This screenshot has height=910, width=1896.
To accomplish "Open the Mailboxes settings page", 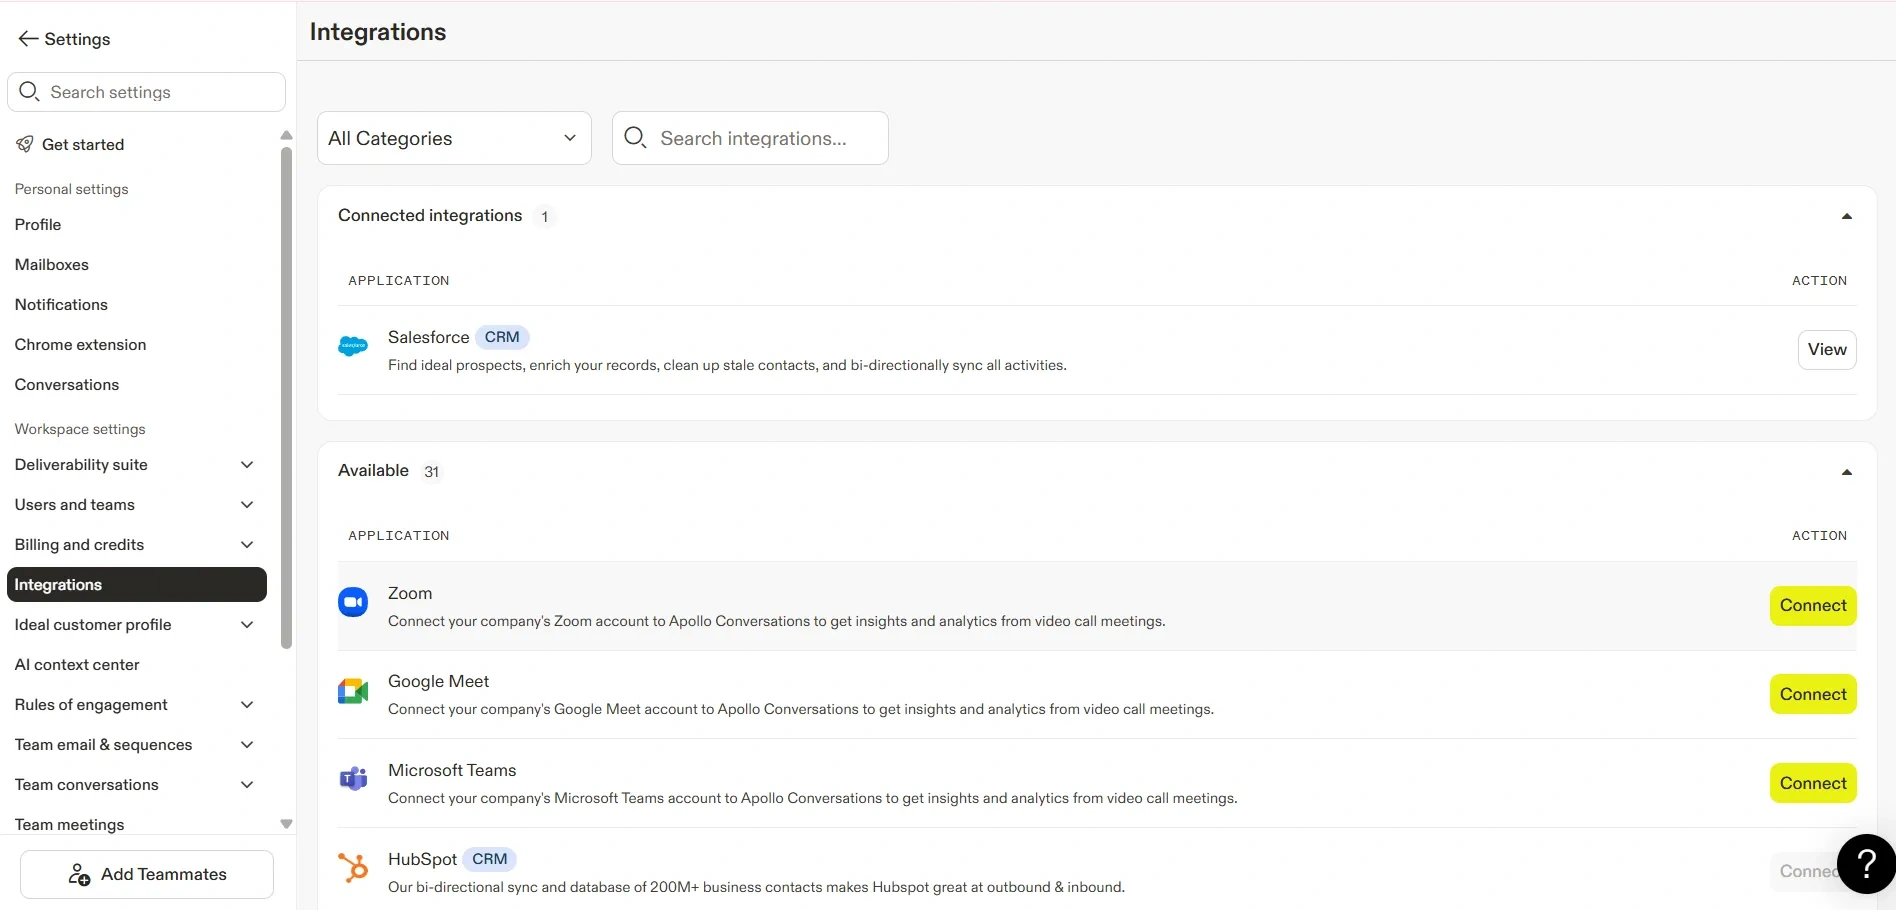I will pos(52,265).
